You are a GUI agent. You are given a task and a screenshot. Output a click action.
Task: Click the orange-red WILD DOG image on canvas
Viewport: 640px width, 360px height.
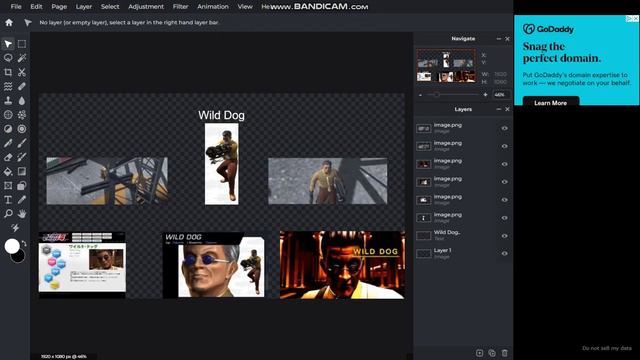[342, 265]
